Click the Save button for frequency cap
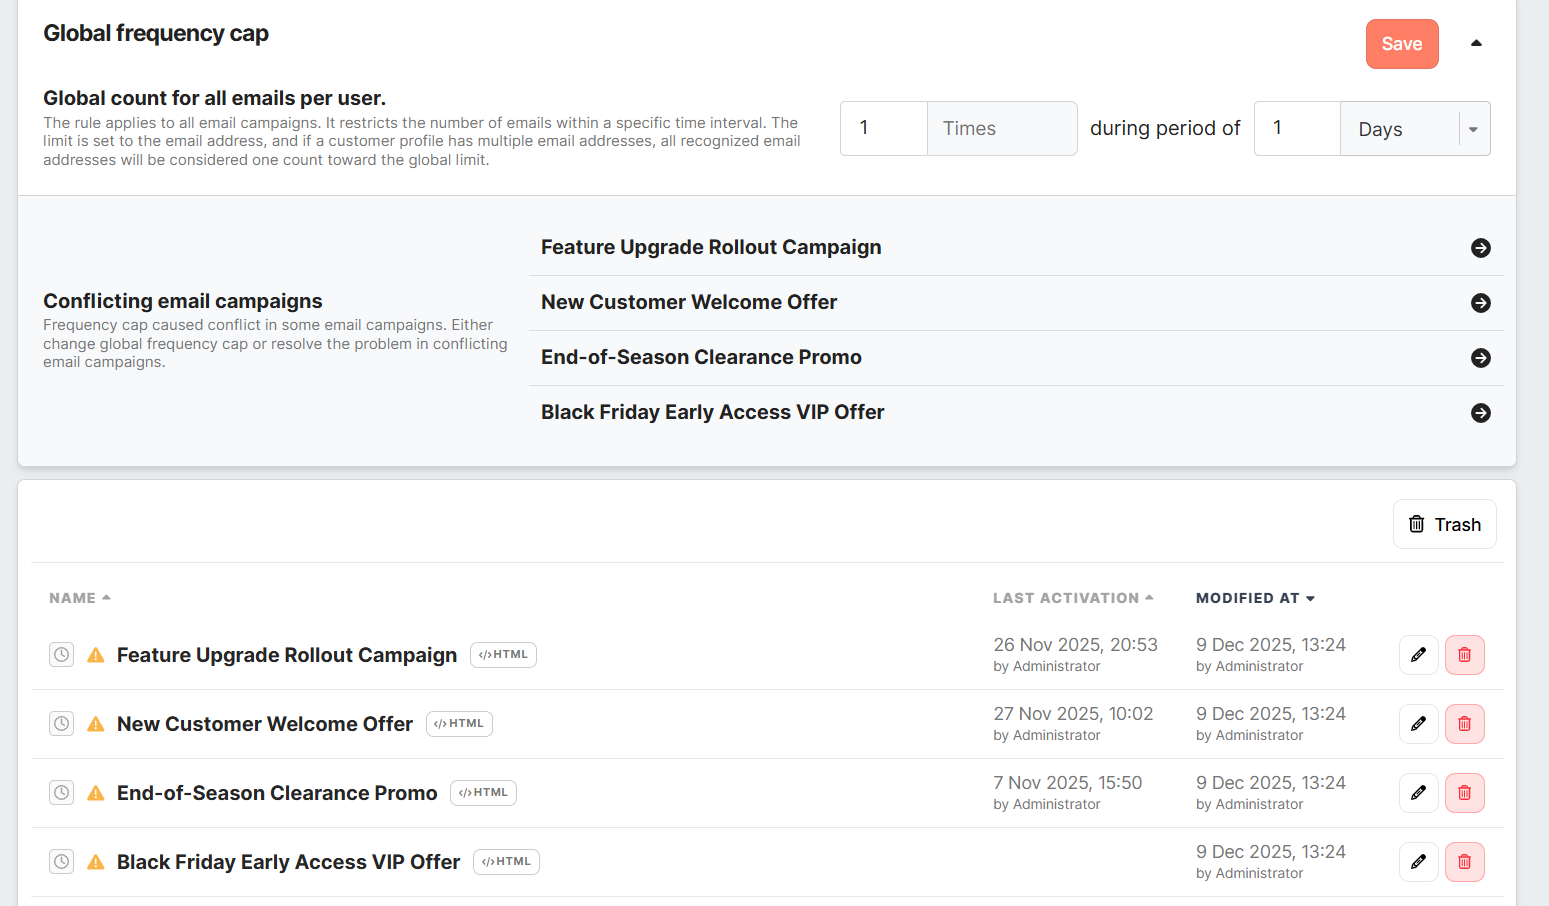This screenshot has width=1549, height=906. pyautogui.click(x=1401, y=44)
